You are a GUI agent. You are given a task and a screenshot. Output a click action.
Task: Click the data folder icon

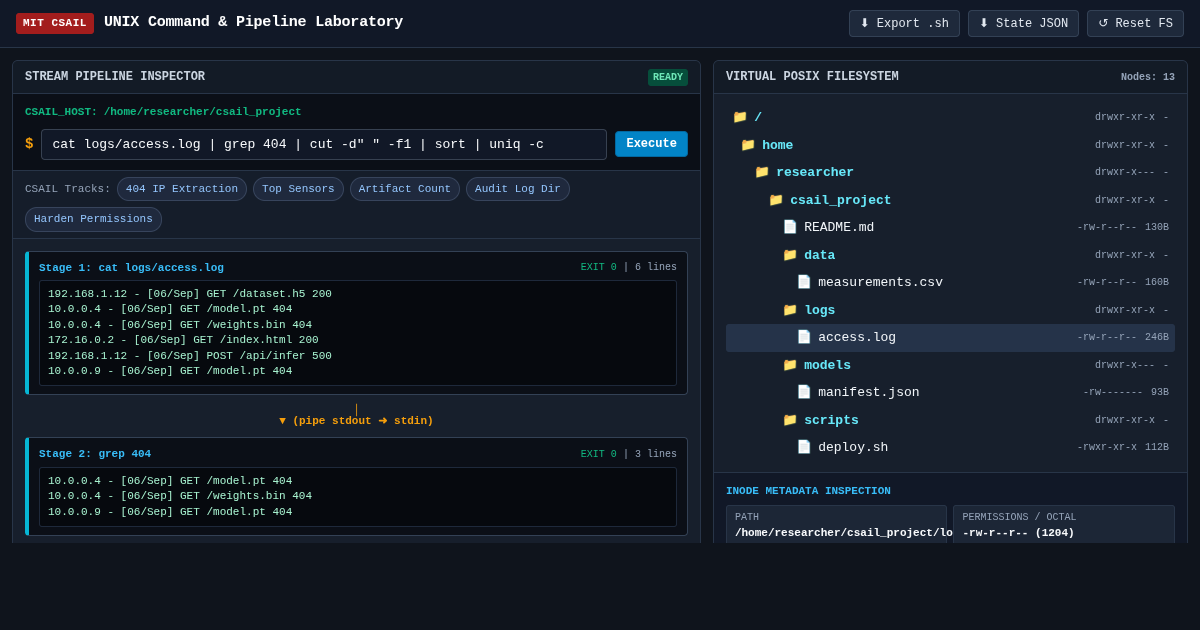click(x=790, y=255)
